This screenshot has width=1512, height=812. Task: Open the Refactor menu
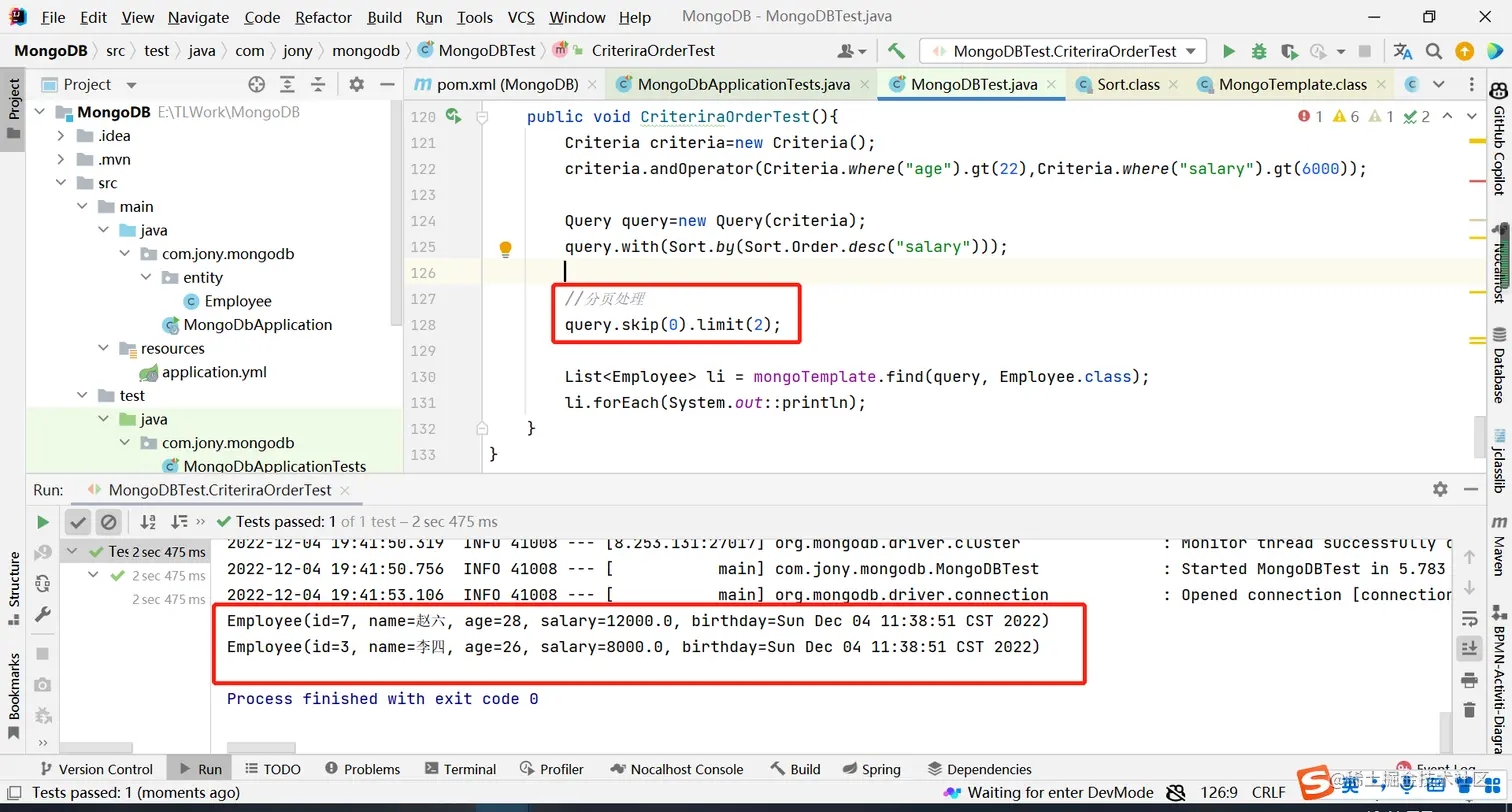pos(324,17)
